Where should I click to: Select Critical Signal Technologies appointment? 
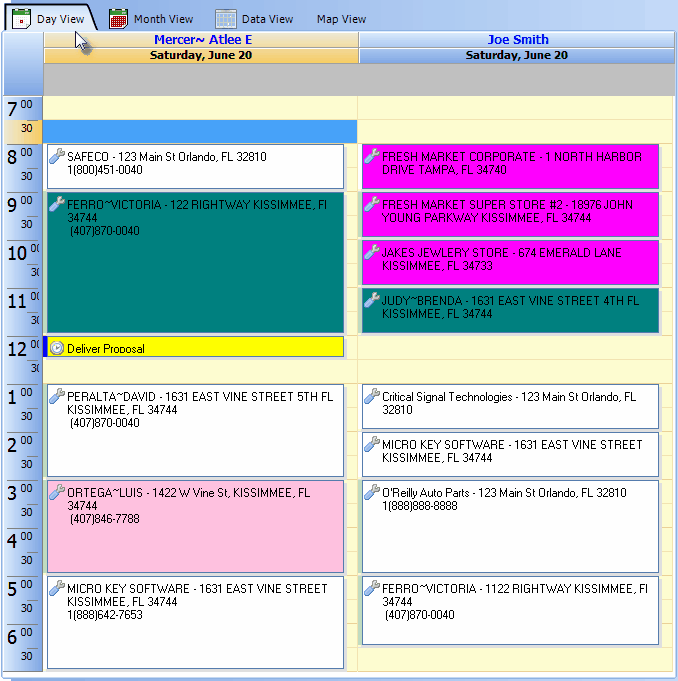(x=510, y=407)
